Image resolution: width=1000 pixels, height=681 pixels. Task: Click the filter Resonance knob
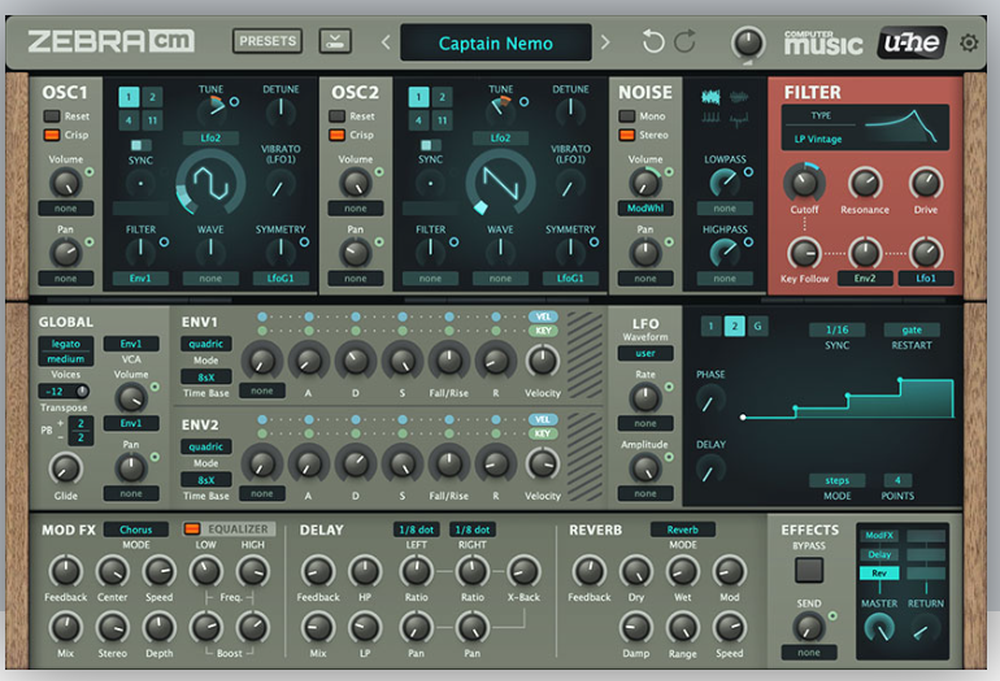click(865, 183)
